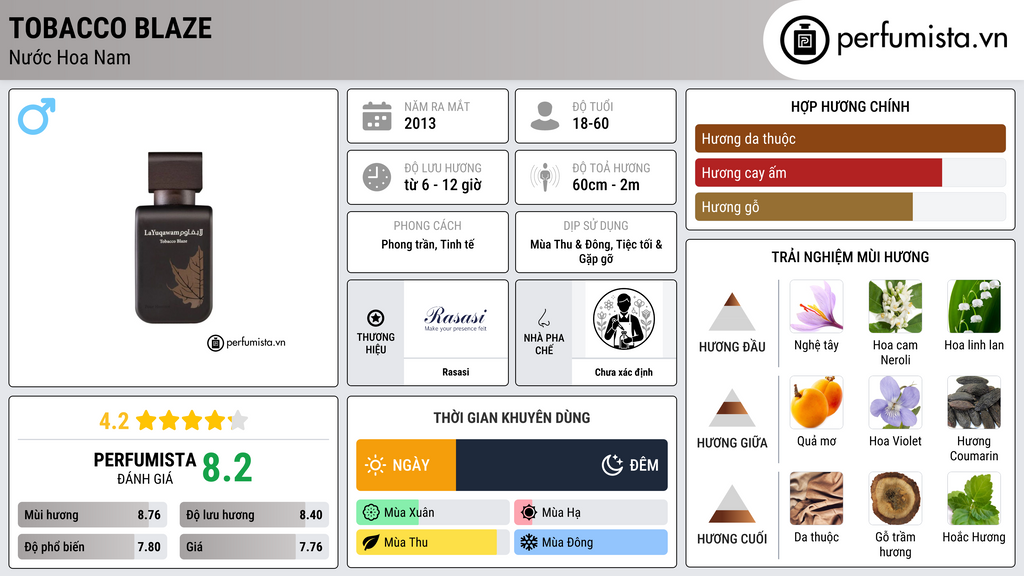Click the Hoắc Hương patchouli thumbnail
The image size is (1024, 576).
[974, 499]
